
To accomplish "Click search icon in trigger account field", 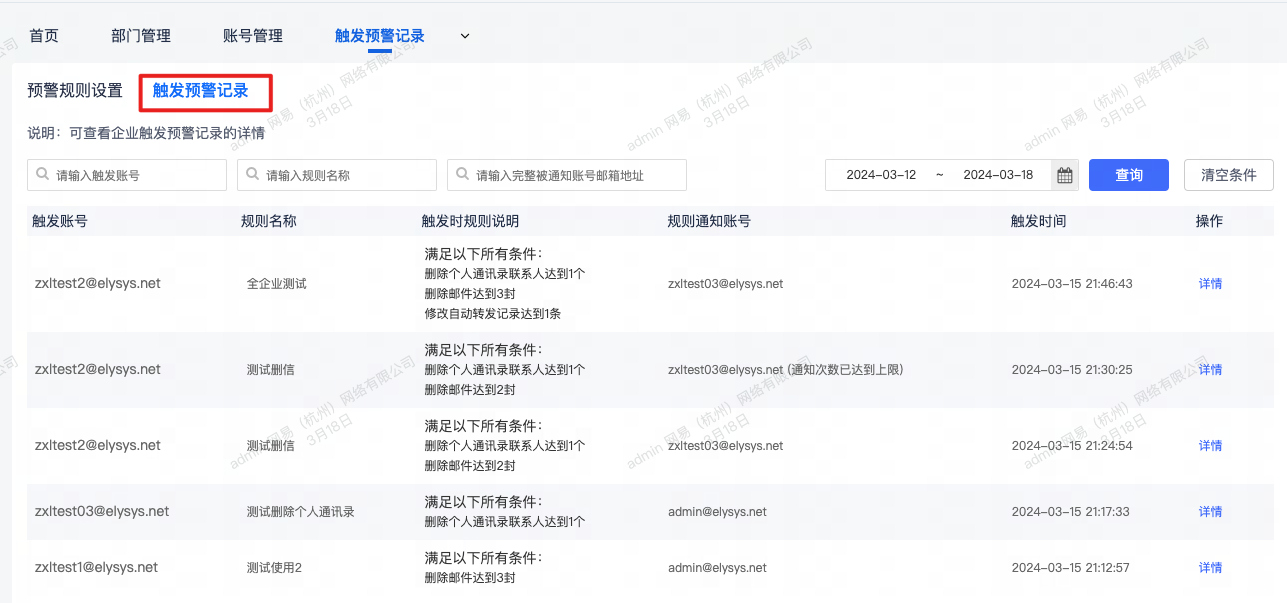I will (x=42, y=174).
